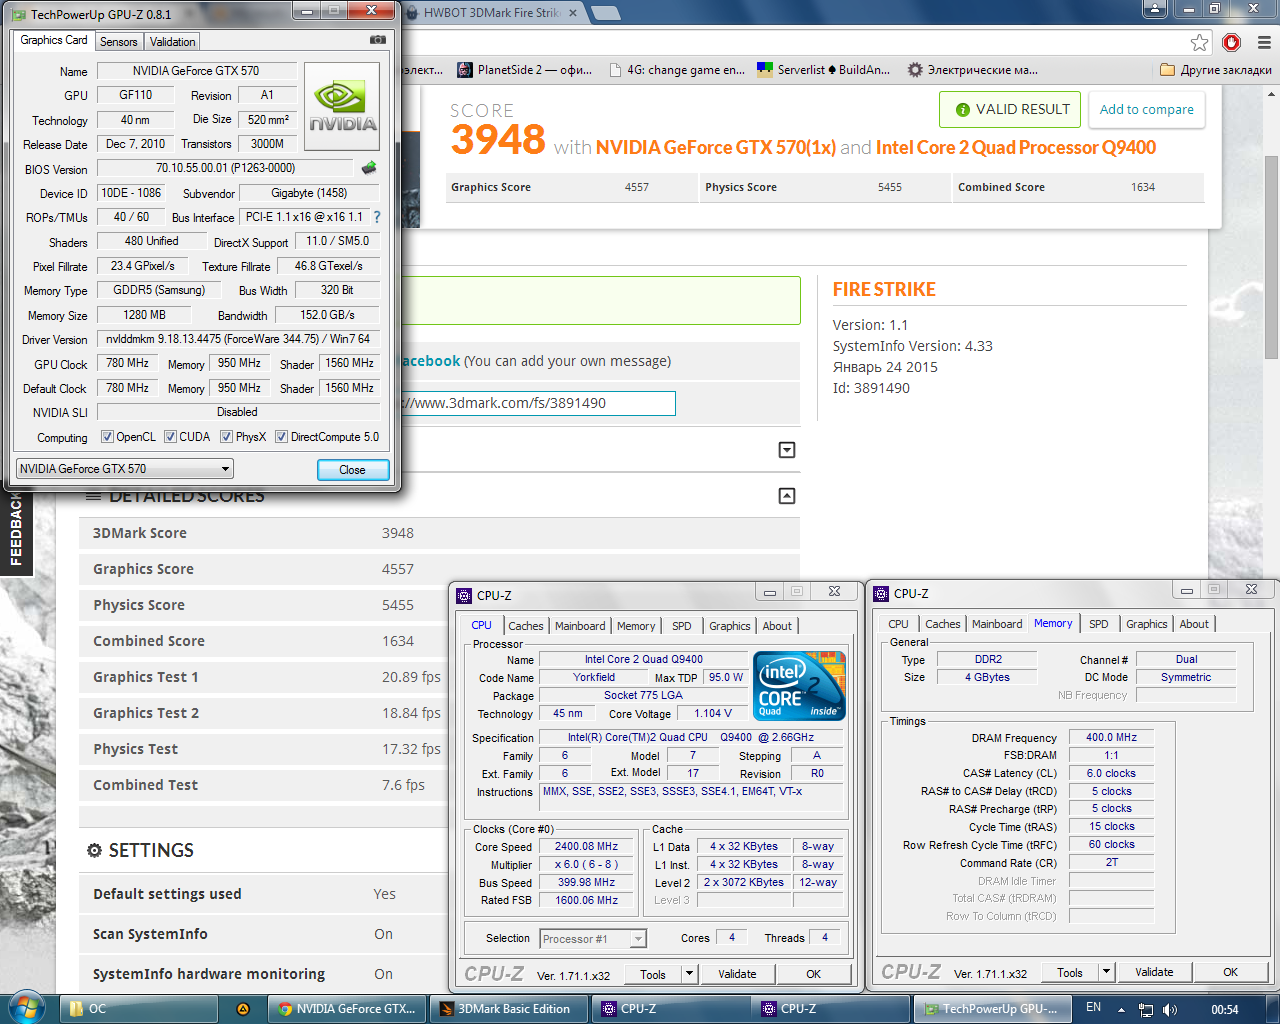The image size is (1280, 1024).
Task: Toggle the OpenCL checkbox in GPU-Z
Action: (x=107, y=437)
